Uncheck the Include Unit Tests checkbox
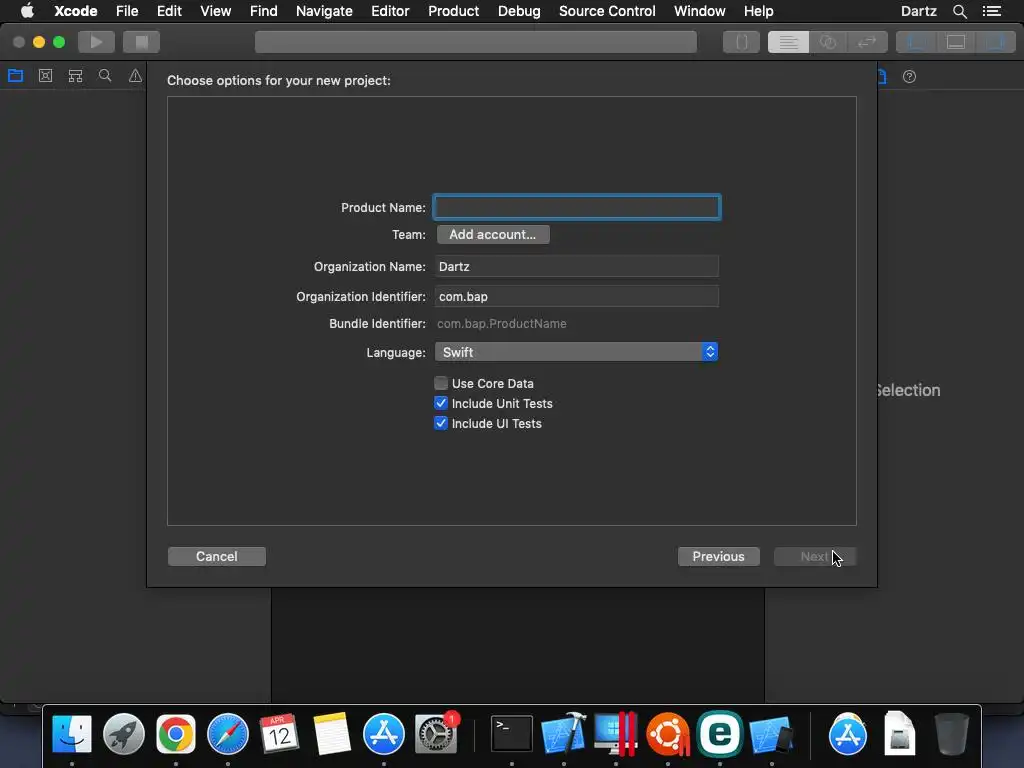This screenshot has height=768, width=1024. pos(441,404)
